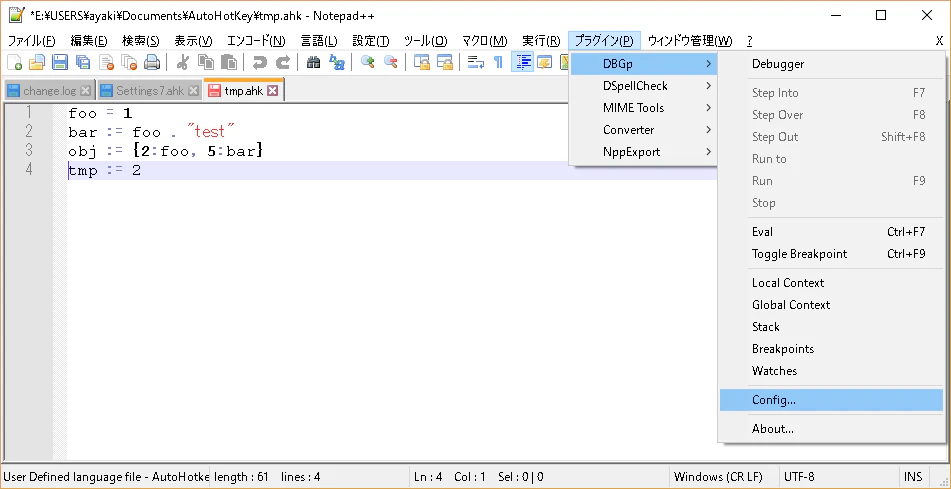
Task: Open the 検索(S) menu
Action: click(141, 41)
